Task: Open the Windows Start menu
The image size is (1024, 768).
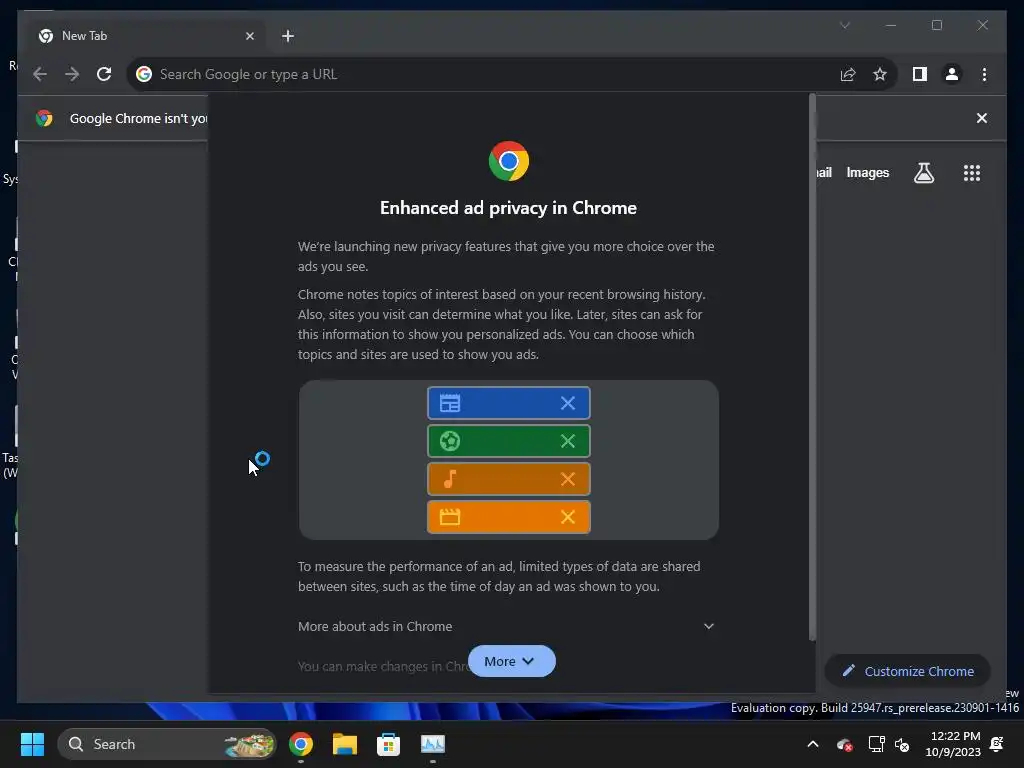Action: tap(32, 744)
